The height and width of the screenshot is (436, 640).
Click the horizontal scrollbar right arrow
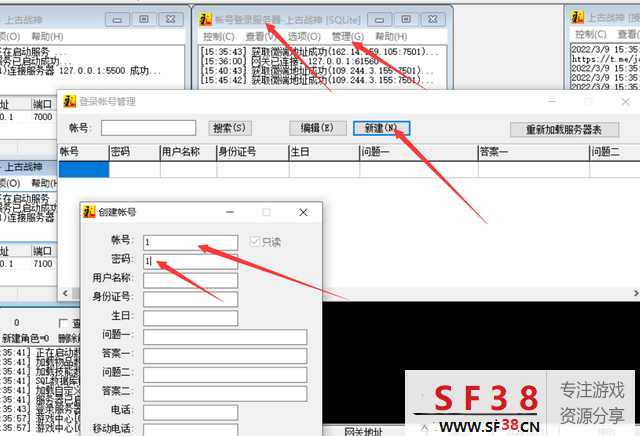(x=636, y=293)
